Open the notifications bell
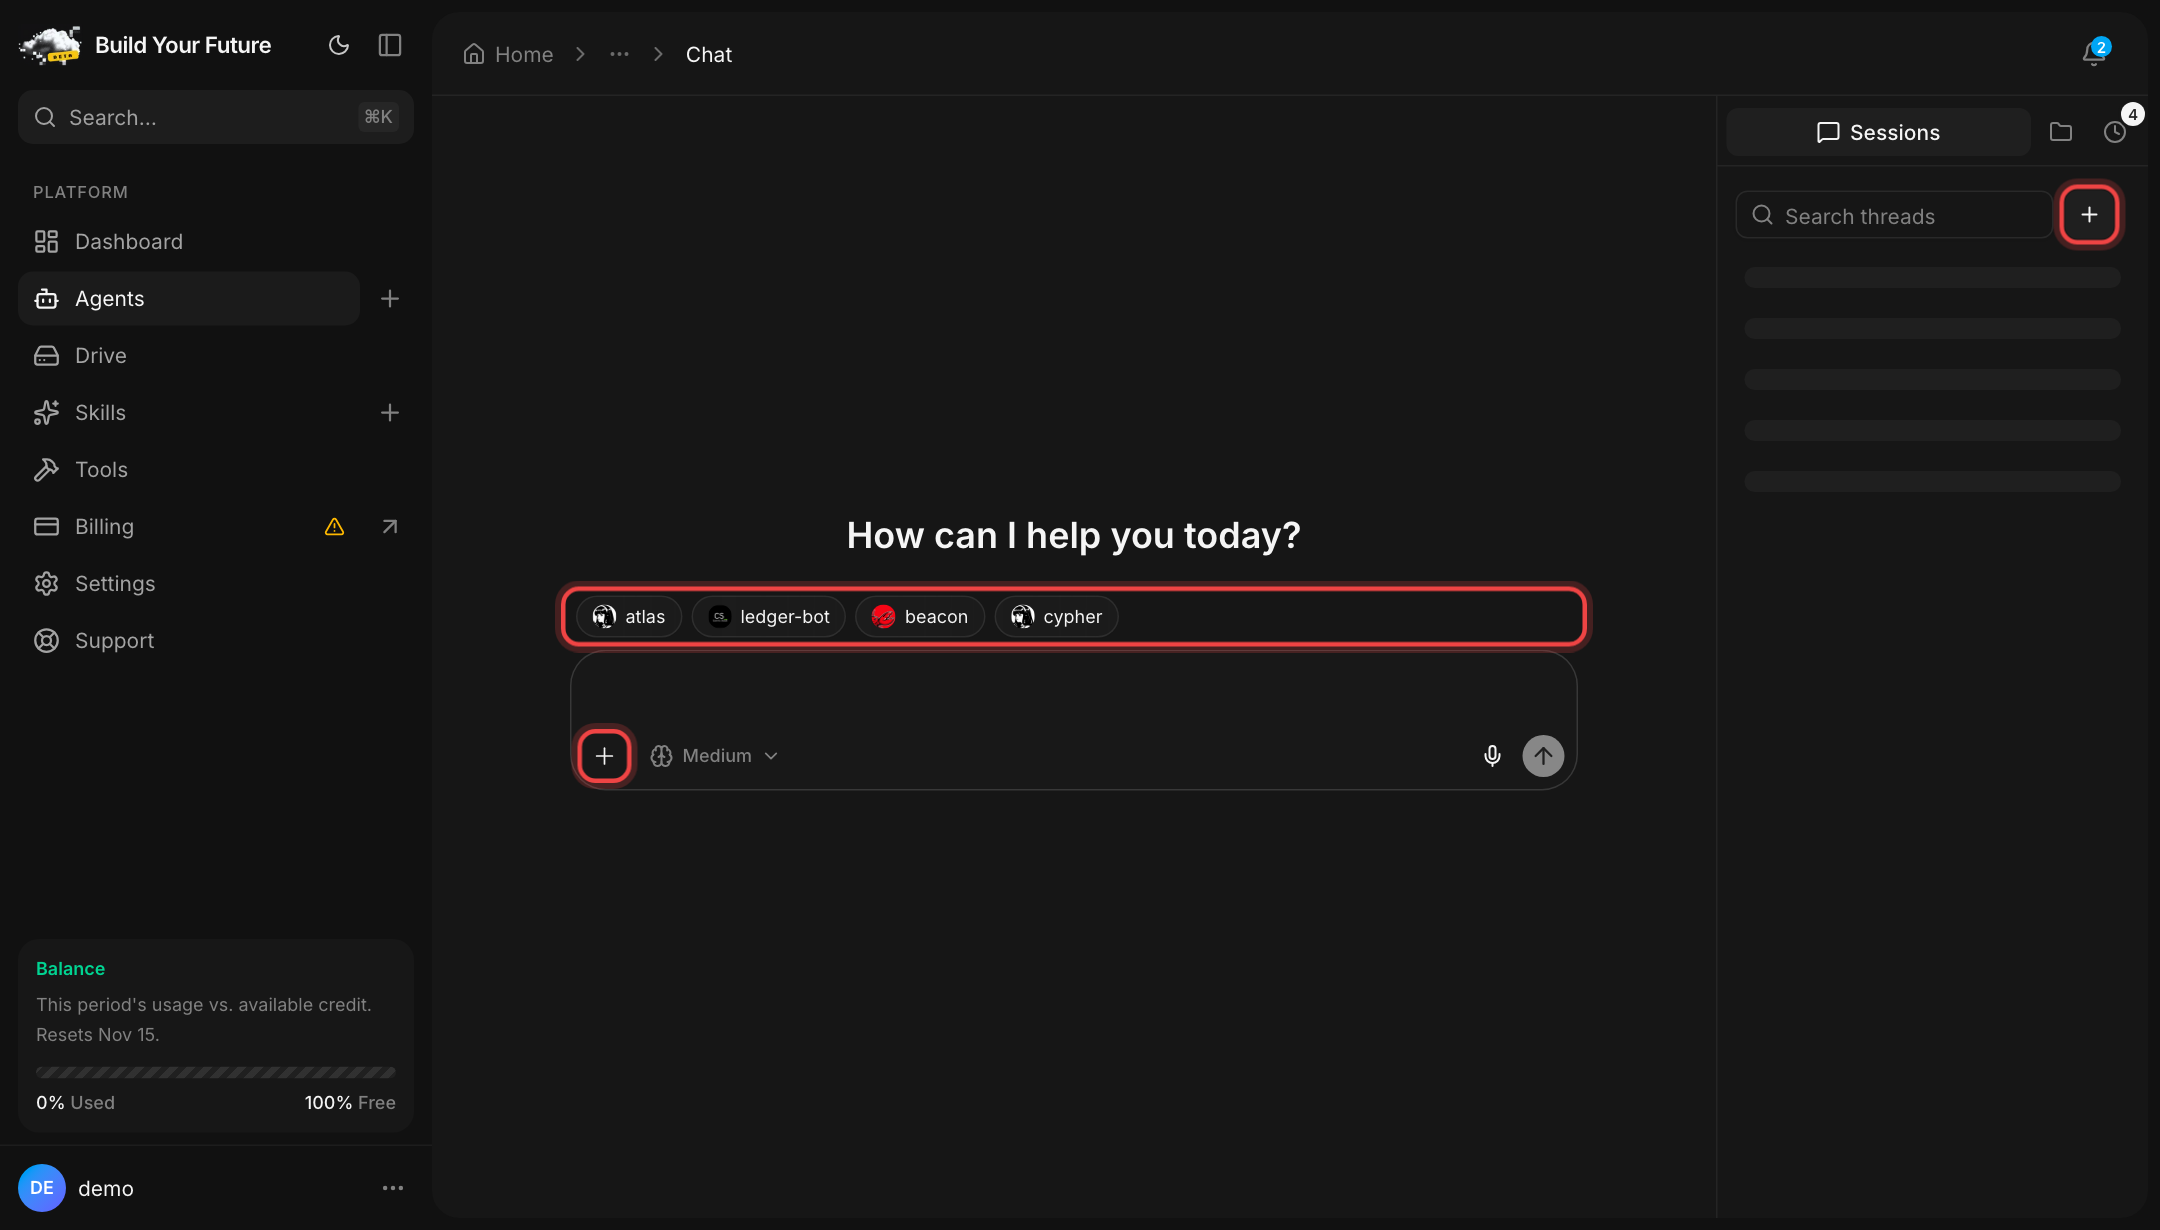 tap(2094, 53)
